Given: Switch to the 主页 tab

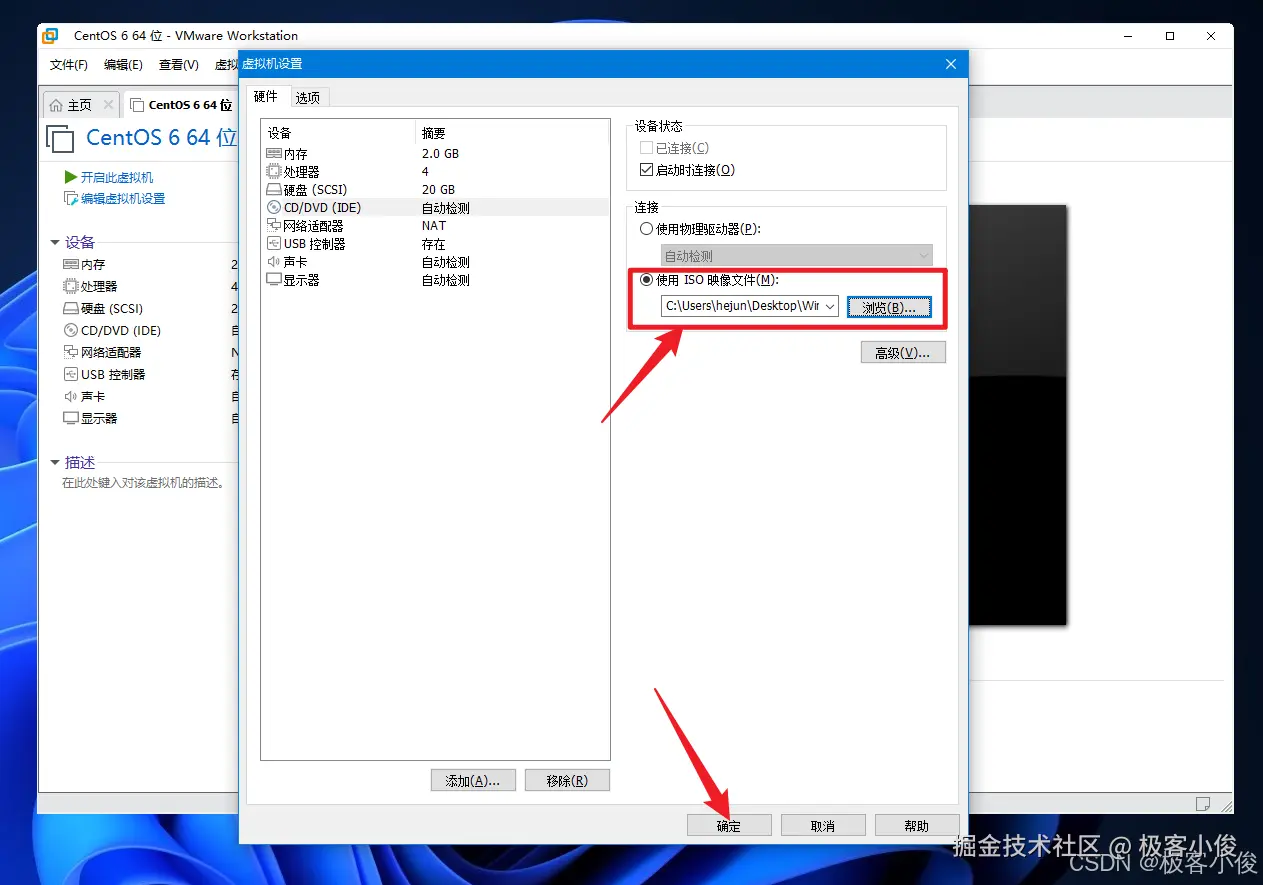Looking at the screenshot, I should pos(80,105).
